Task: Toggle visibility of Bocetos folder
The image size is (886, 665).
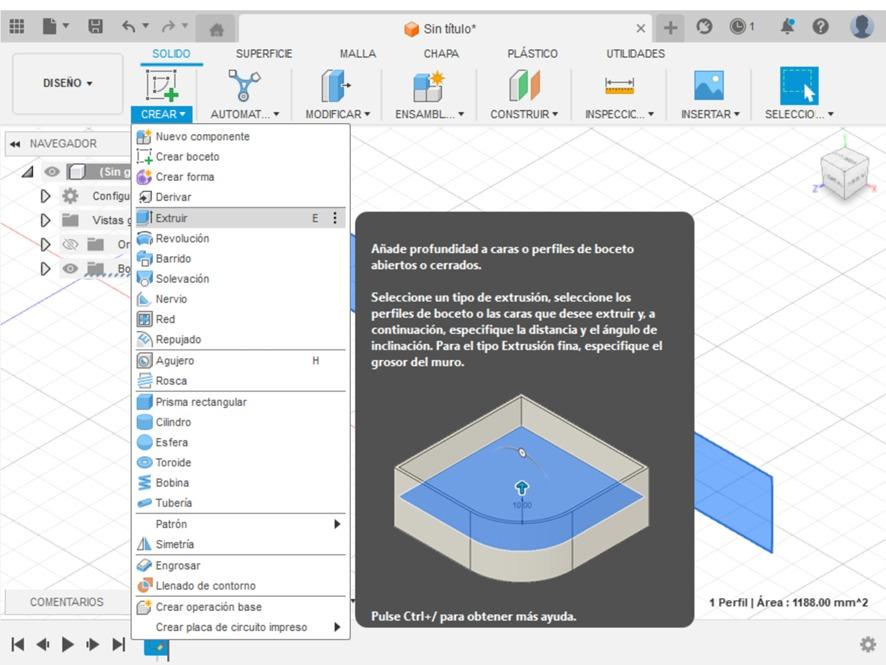Action: 70,268
